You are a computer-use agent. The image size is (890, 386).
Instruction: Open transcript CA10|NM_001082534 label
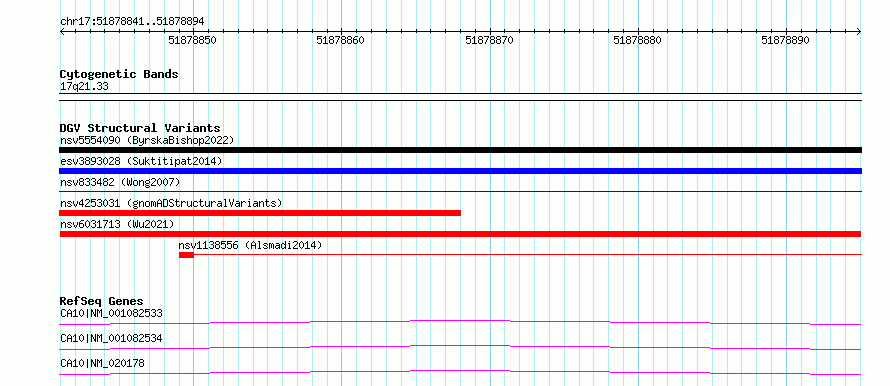pos(111,338)
